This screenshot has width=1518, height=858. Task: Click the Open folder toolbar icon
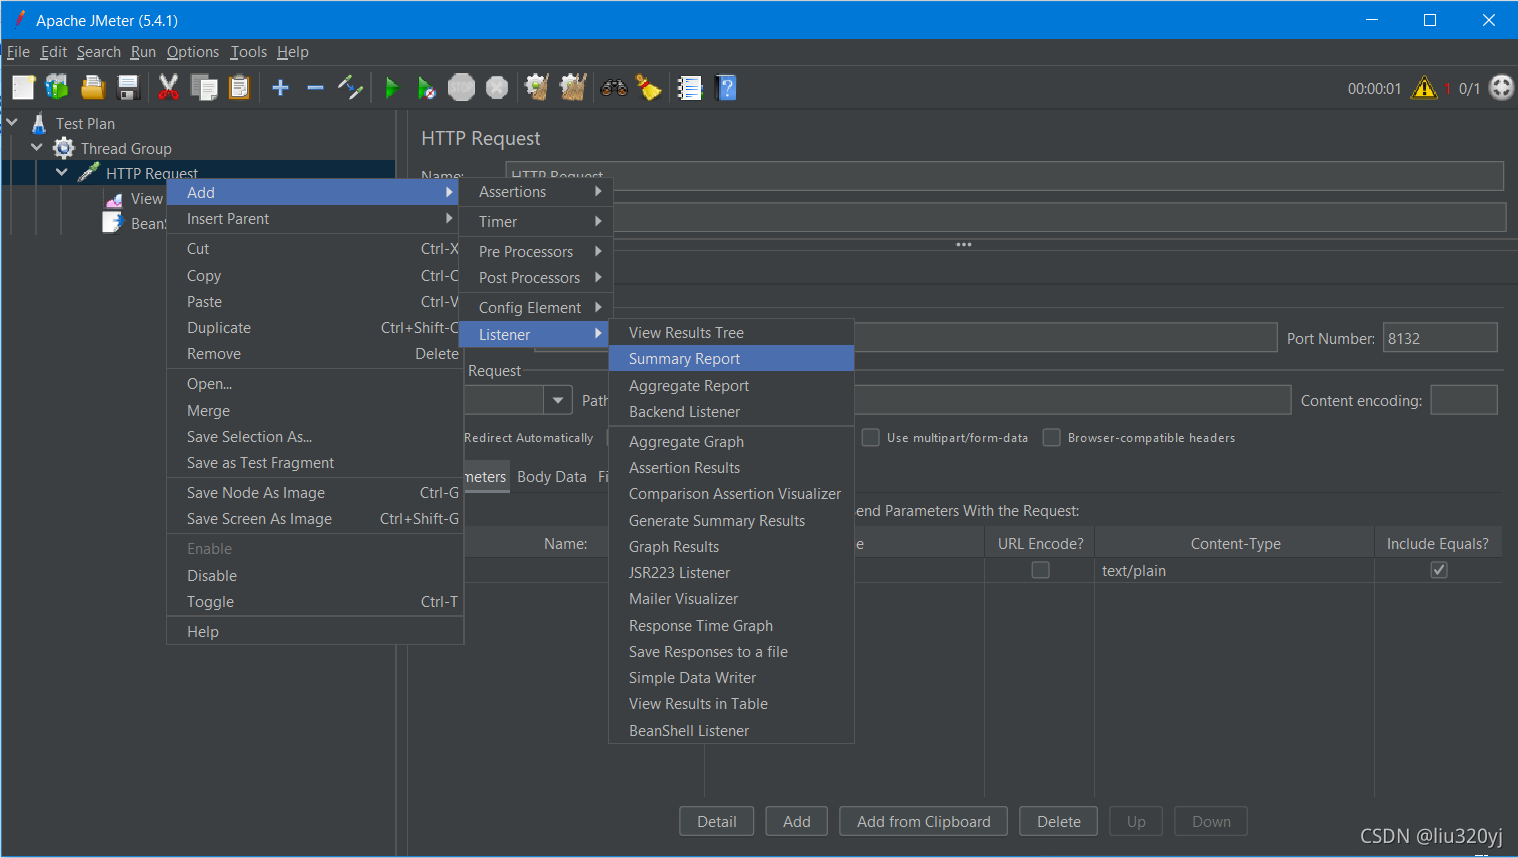tap(93, 88)
